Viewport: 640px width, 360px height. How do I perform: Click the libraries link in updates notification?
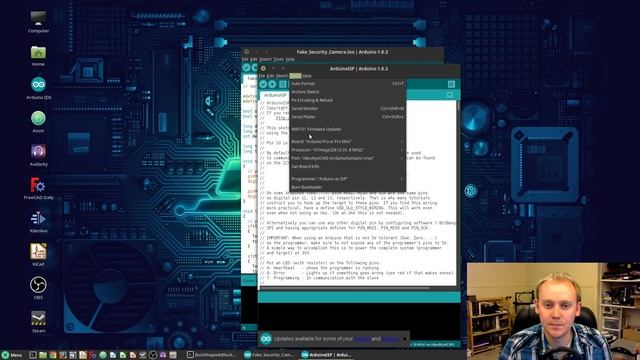point(390,339)
